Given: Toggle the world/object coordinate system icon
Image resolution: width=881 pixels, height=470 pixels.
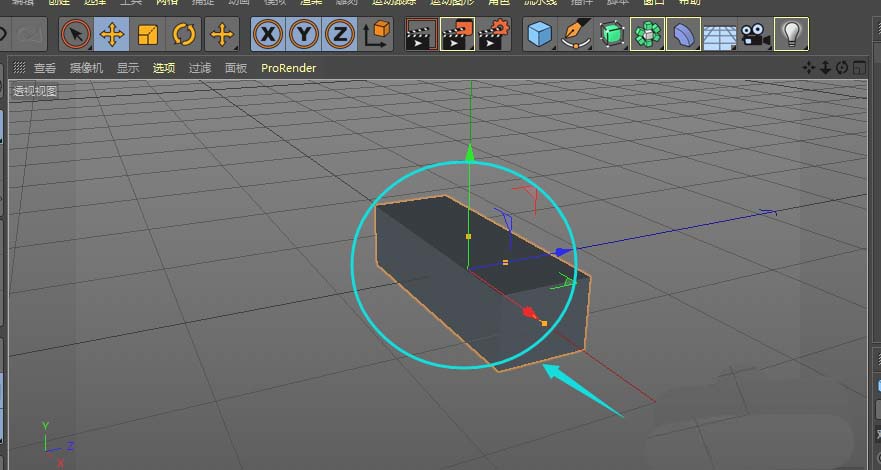Looking at the screenshot, I should coord(376,34).
